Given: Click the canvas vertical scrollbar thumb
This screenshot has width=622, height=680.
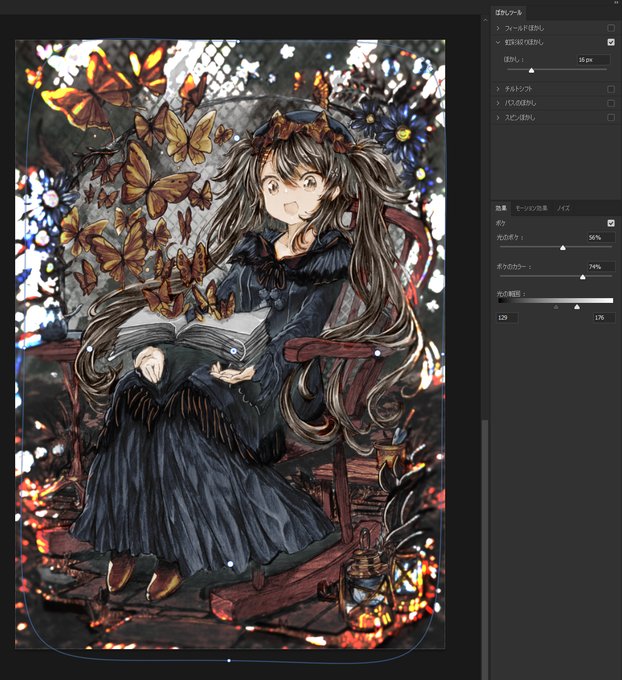Looking at the screenshot, I should (x=485, y=549).
